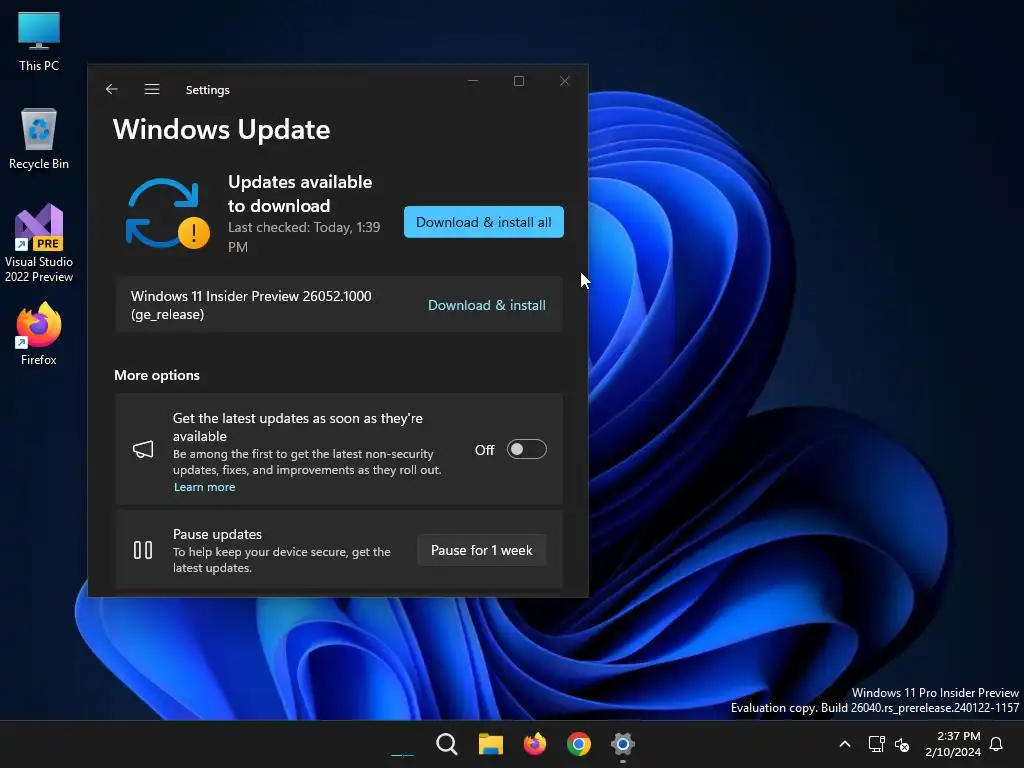Open This PC desktop icon
Screen dimensions: 1024x768
[39, 40]
